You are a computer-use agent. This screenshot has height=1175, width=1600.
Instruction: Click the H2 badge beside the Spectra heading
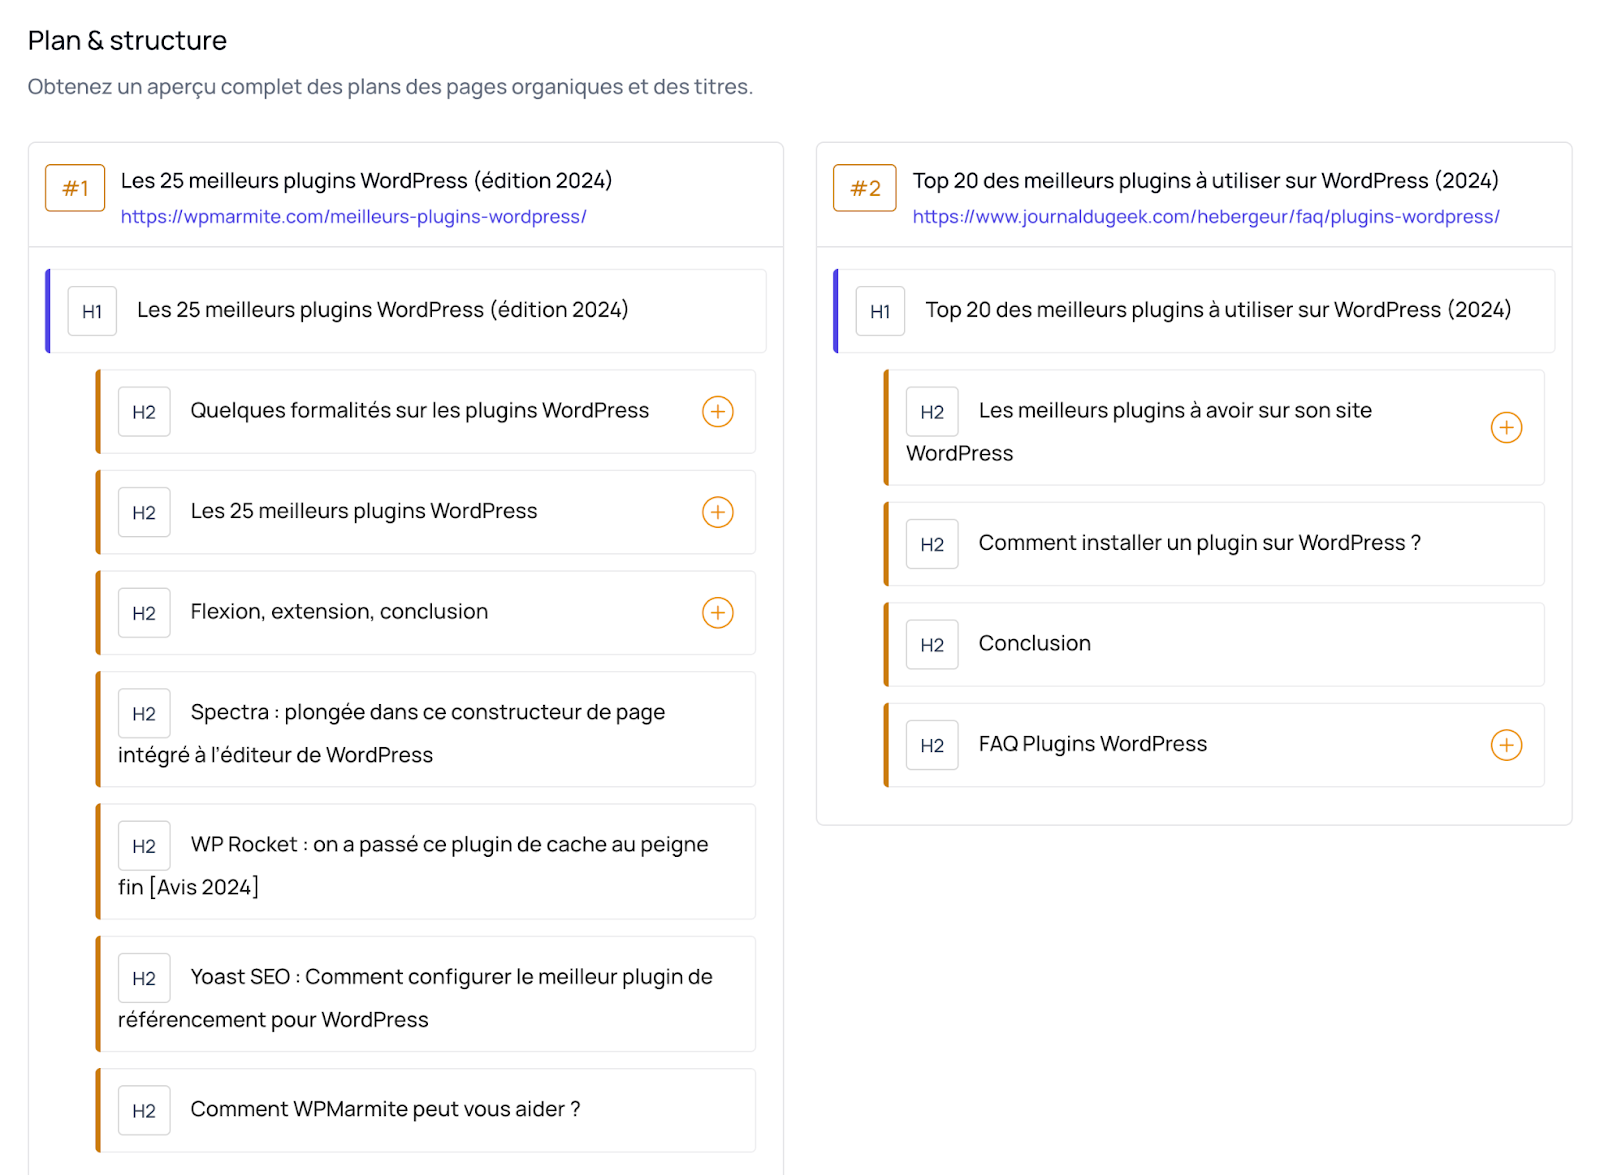tap(143, 712)
